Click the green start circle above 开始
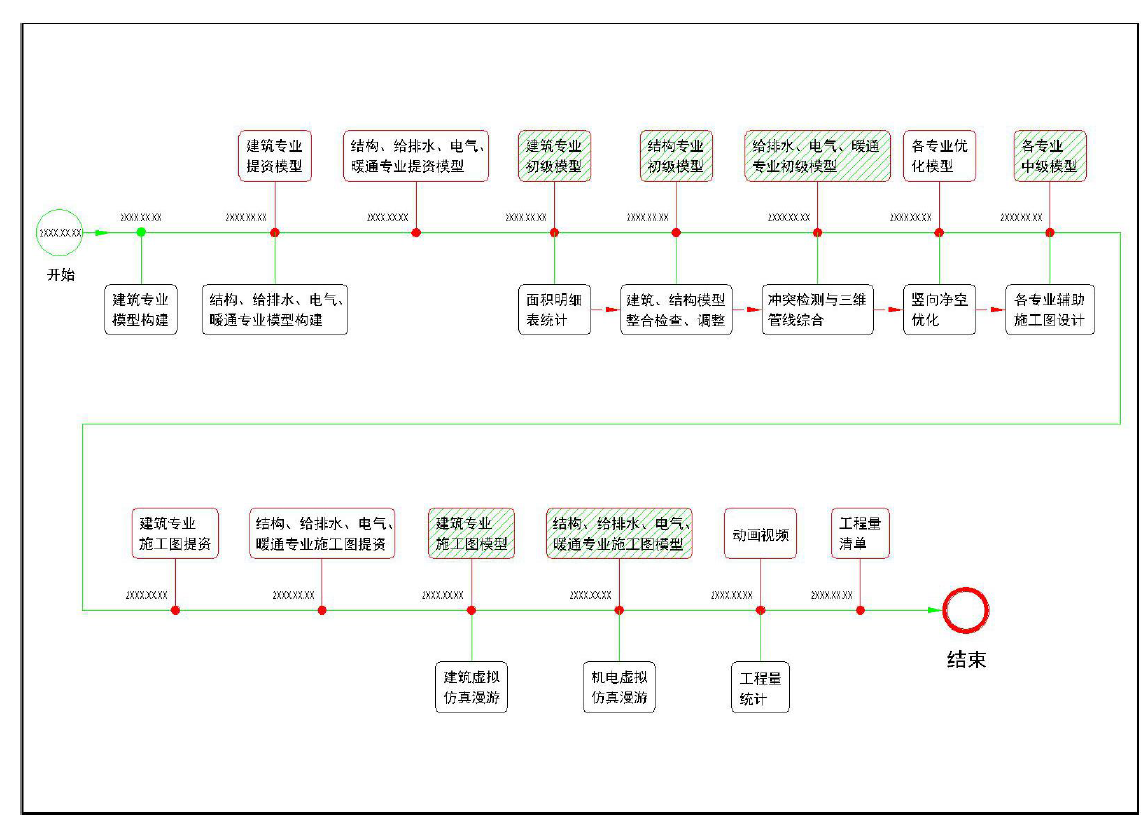The image size is (1147, 817). tap(59, 233)
